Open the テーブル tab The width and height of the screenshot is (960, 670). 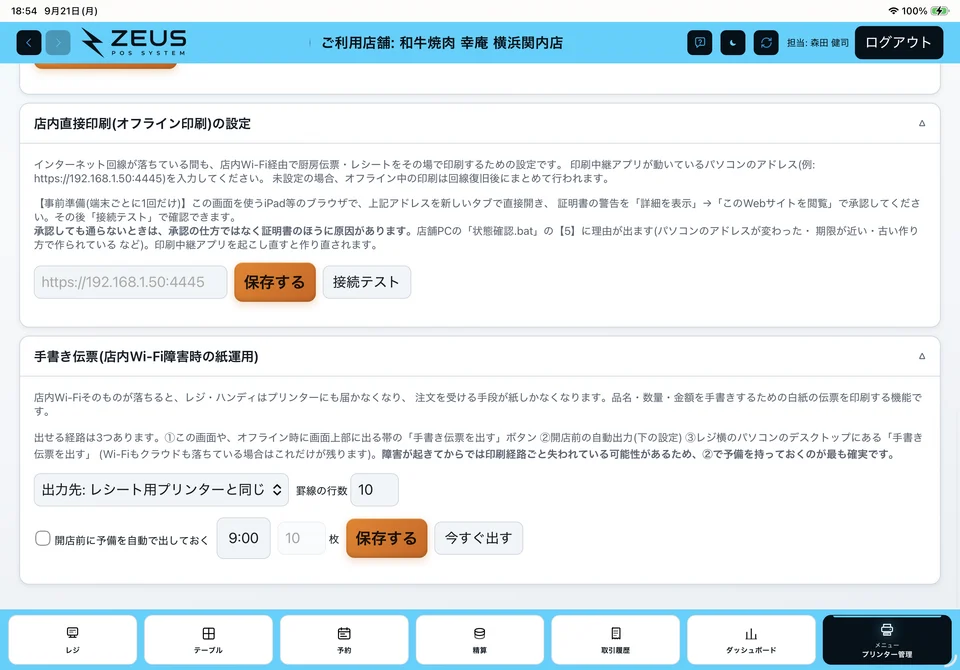pos(208,640)
